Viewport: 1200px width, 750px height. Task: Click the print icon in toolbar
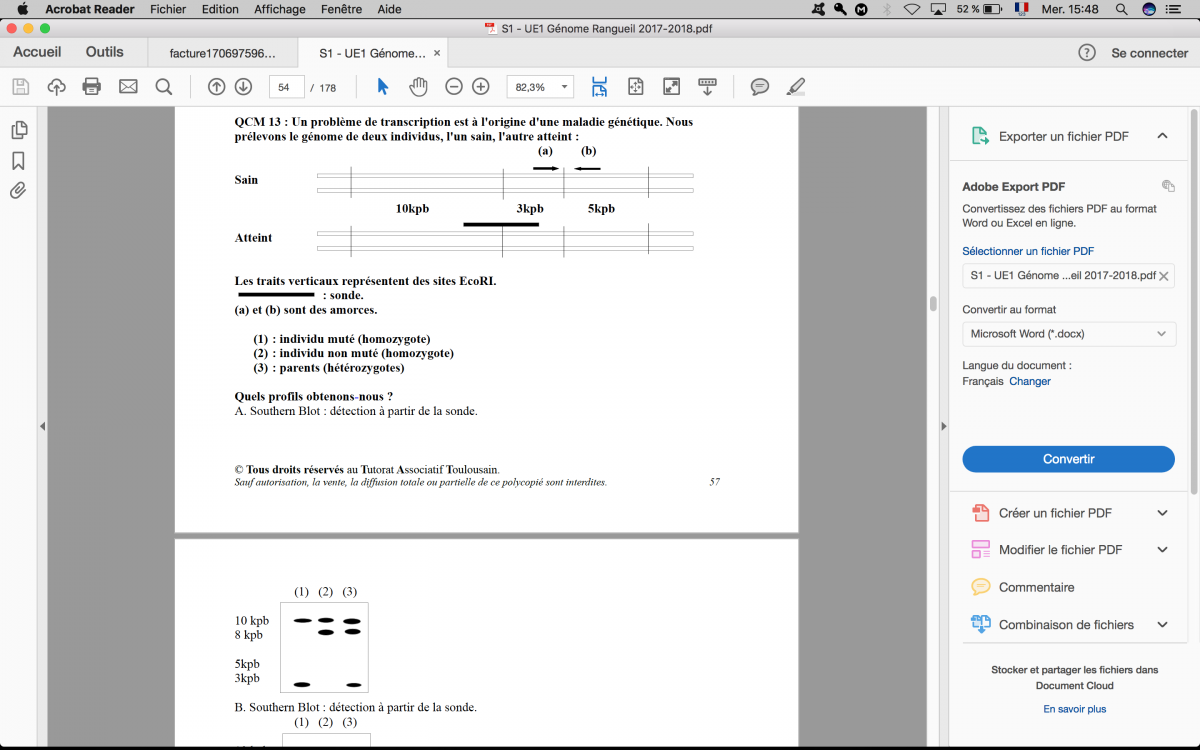(92, 87)
